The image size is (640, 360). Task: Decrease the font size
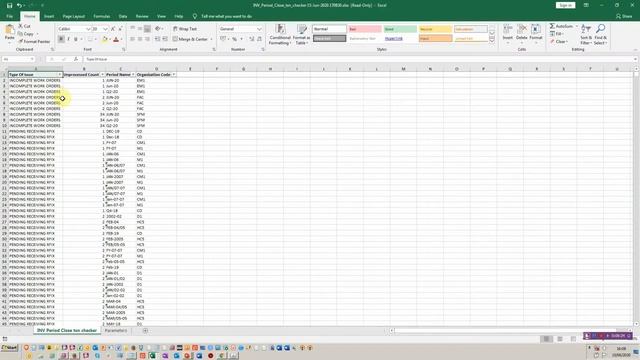click(x=120, y=29)
